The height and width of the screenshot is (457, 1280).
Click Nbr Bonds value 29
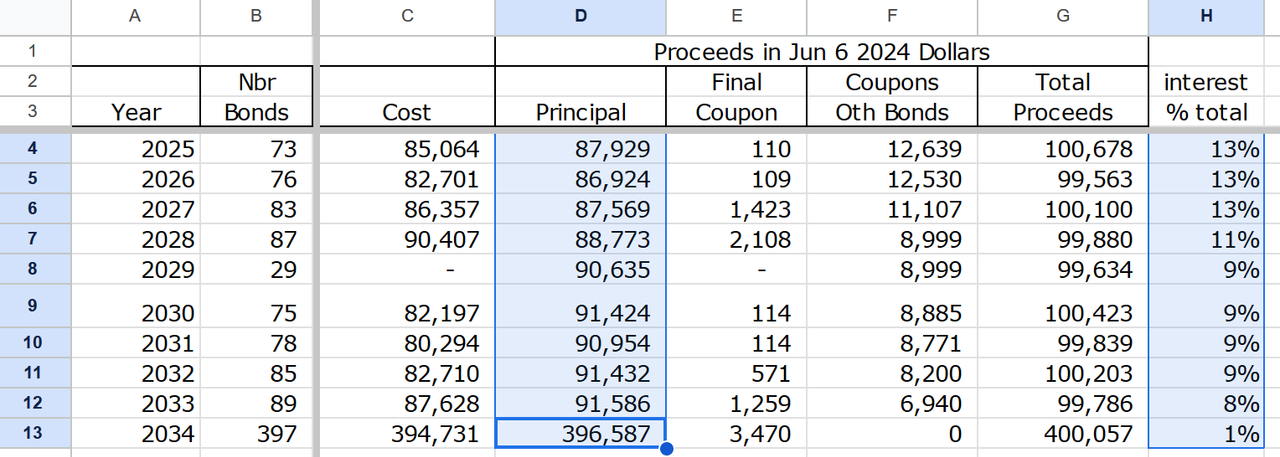[x=256, y=270]
